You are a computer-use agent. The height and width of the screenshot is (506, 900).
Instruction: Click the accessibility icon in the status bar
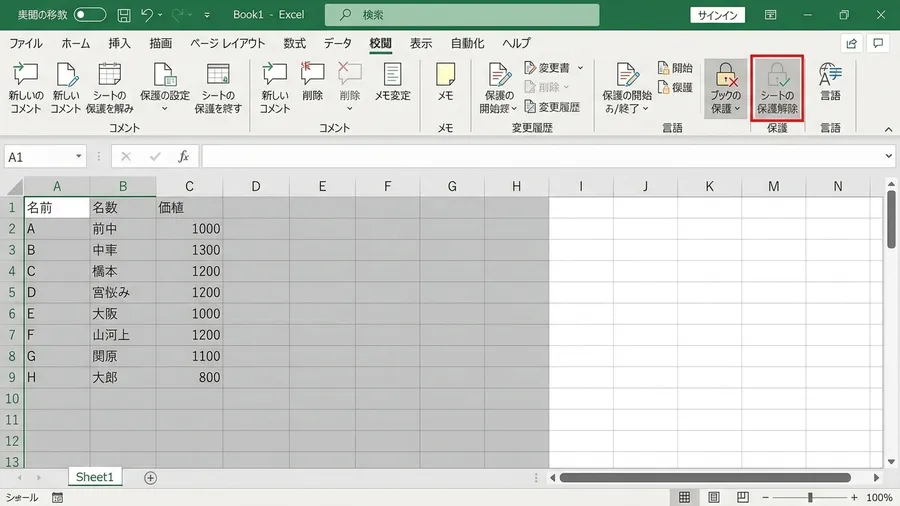coord(57,497)
